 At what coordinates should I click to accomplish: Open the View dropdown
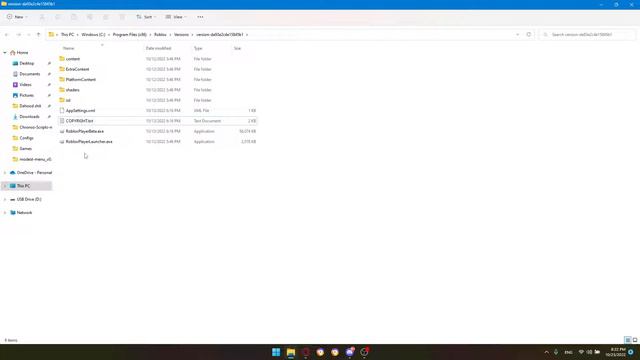(x=176, y=17)
